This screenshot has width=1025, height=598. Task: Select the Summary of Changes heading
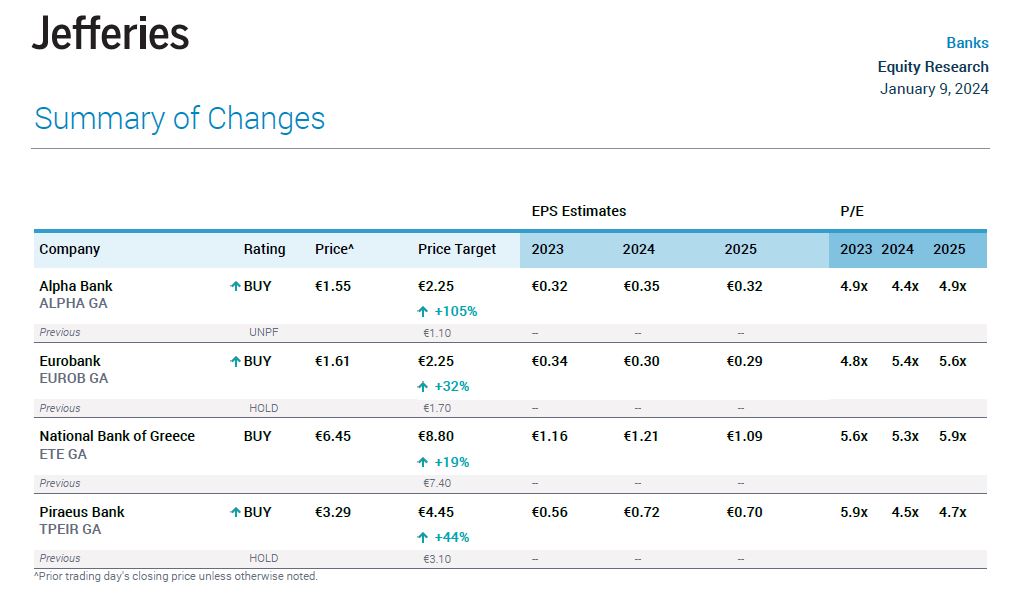click(180, 118)
